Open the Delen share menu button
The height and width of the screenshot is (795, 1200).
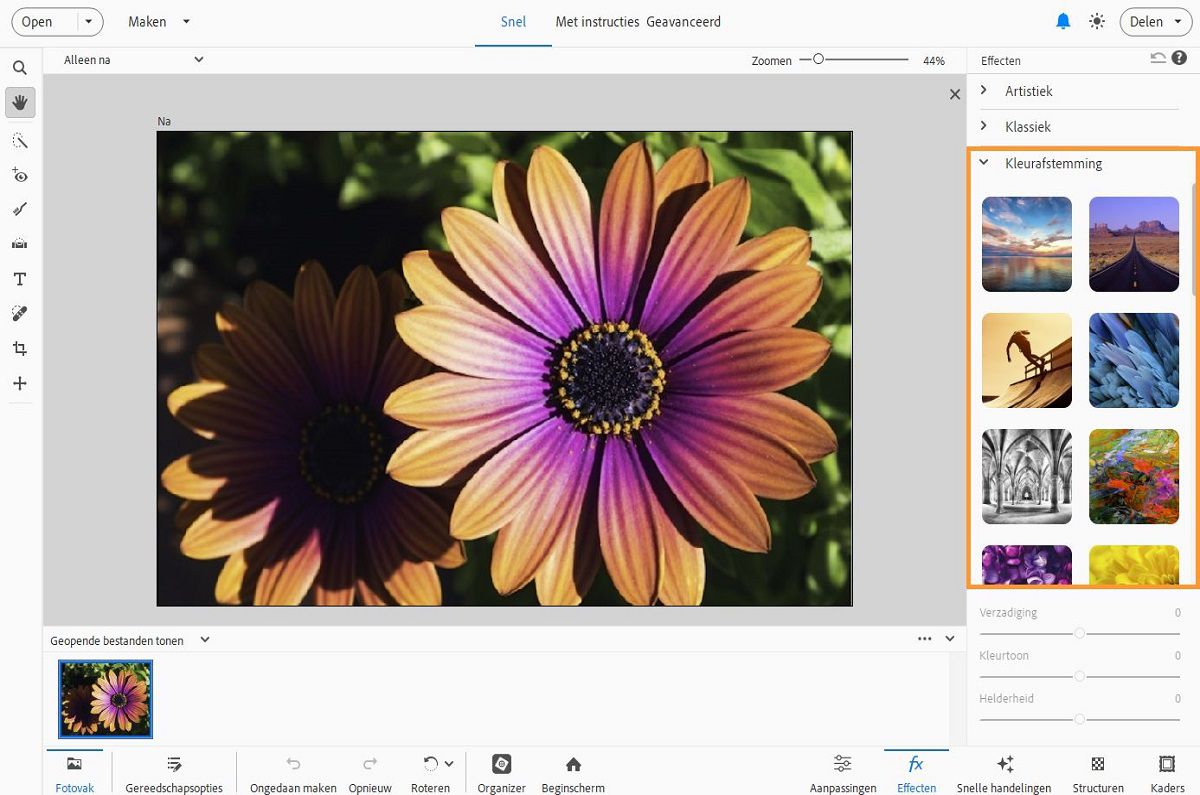(1156, 22)
